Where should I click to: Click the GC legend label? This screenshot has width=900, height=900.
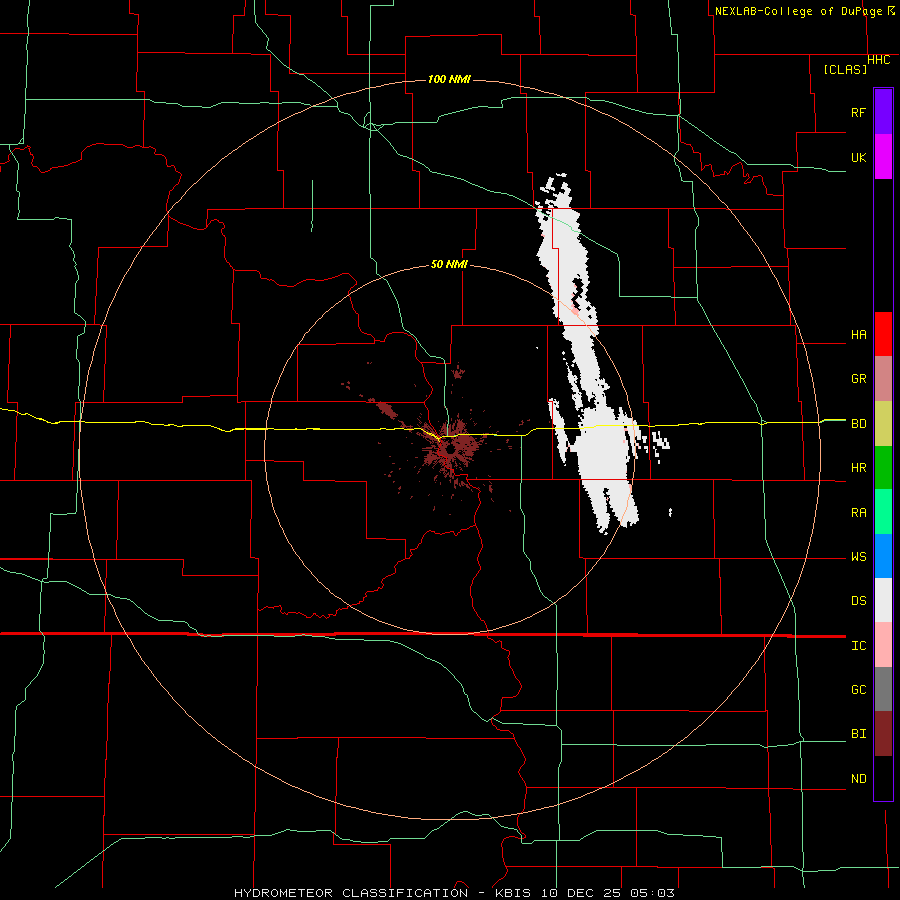coord(858,689)
